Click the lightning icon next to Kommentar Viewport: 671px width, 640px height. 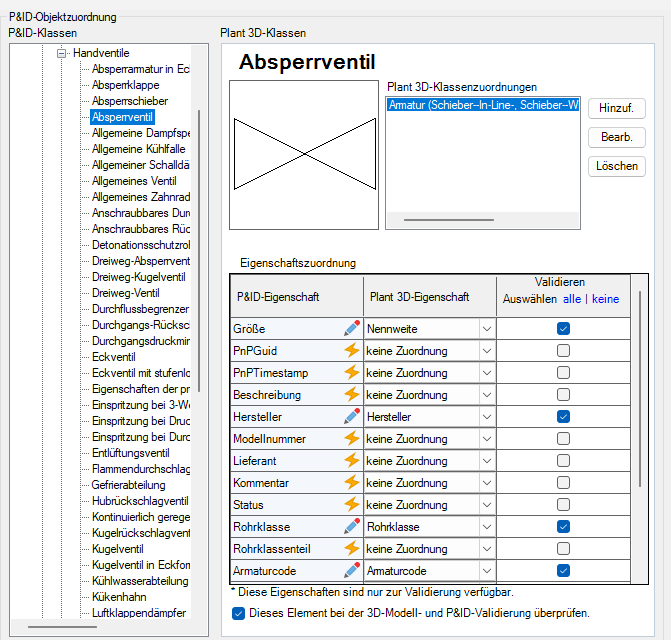[352, 483]
